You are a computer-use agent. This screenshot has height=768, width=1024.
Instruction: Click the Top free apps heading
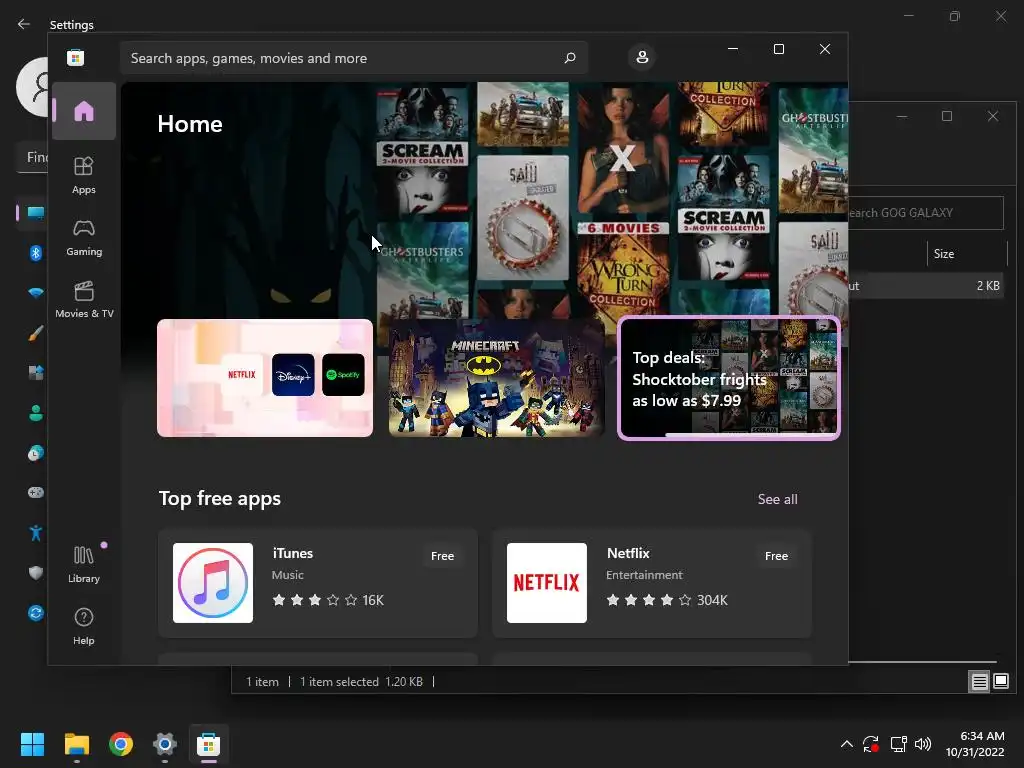[220, 498]
